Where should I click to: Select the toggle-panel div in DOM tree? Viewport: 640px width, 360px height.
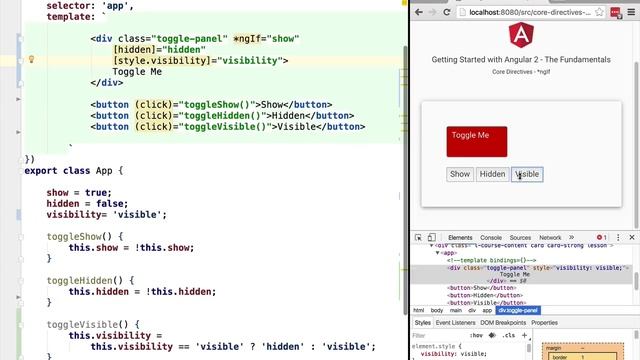pos(521,274)
